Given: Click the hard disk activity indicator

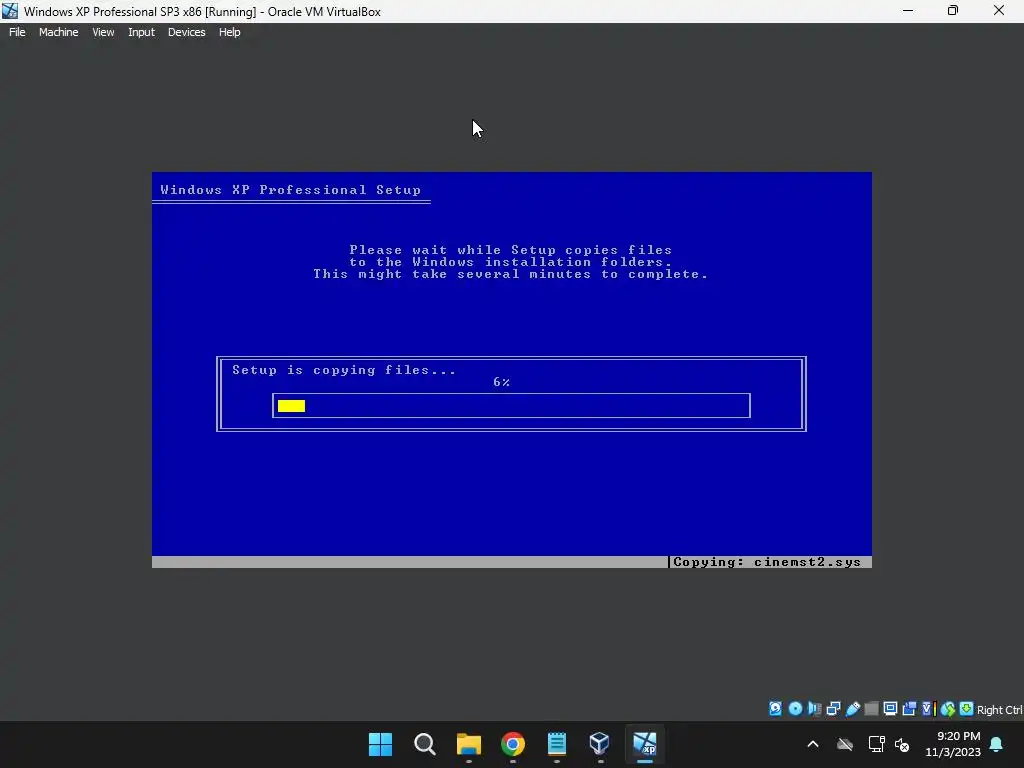Looking at the screenshot, I should click(x=775, y=709).
